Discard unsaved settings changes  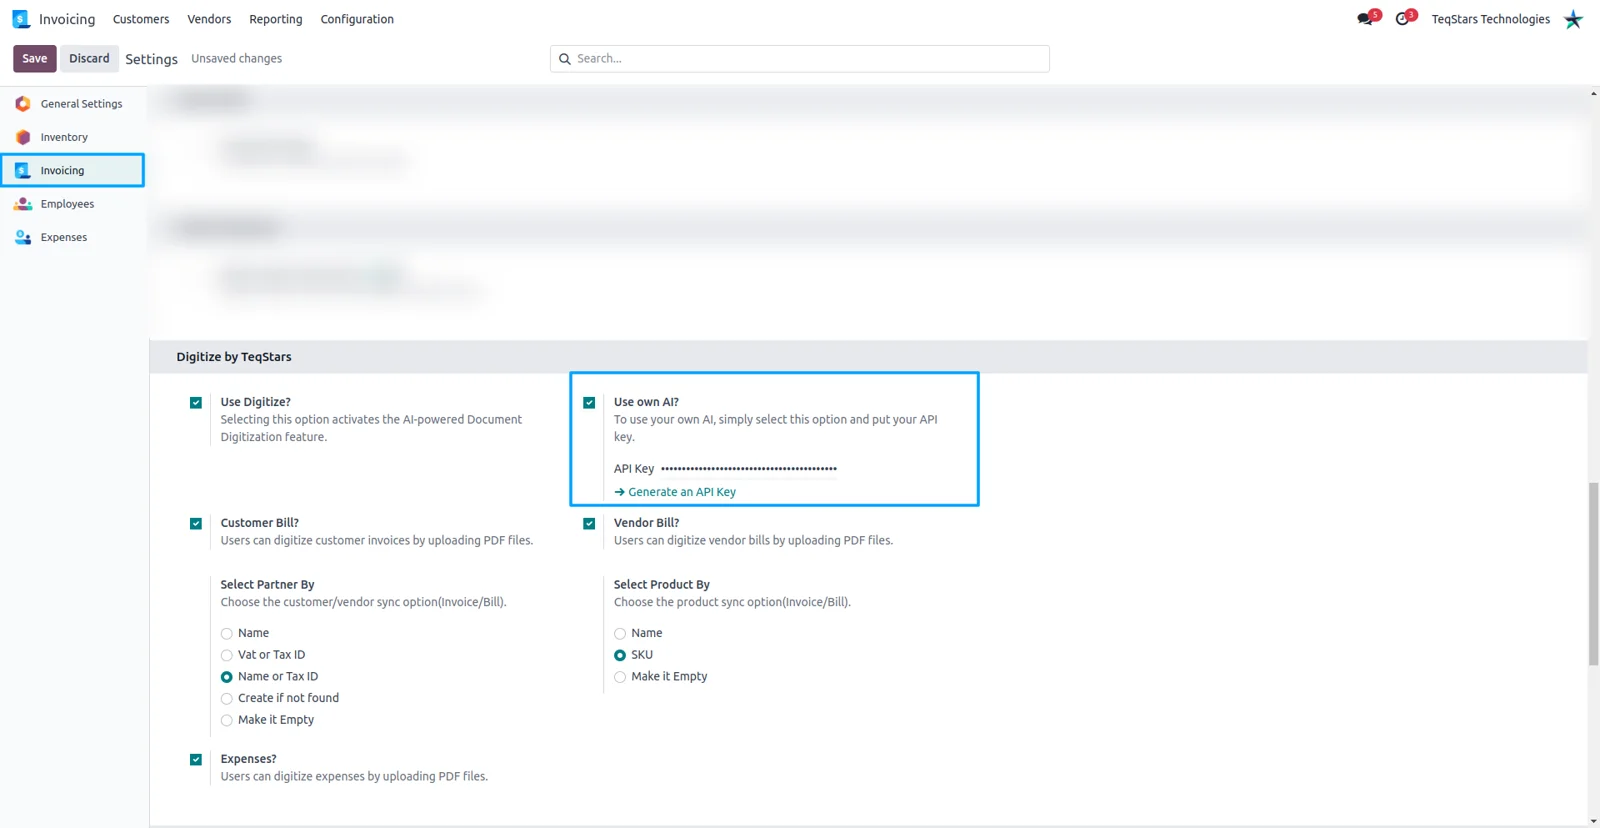(89, 59)
